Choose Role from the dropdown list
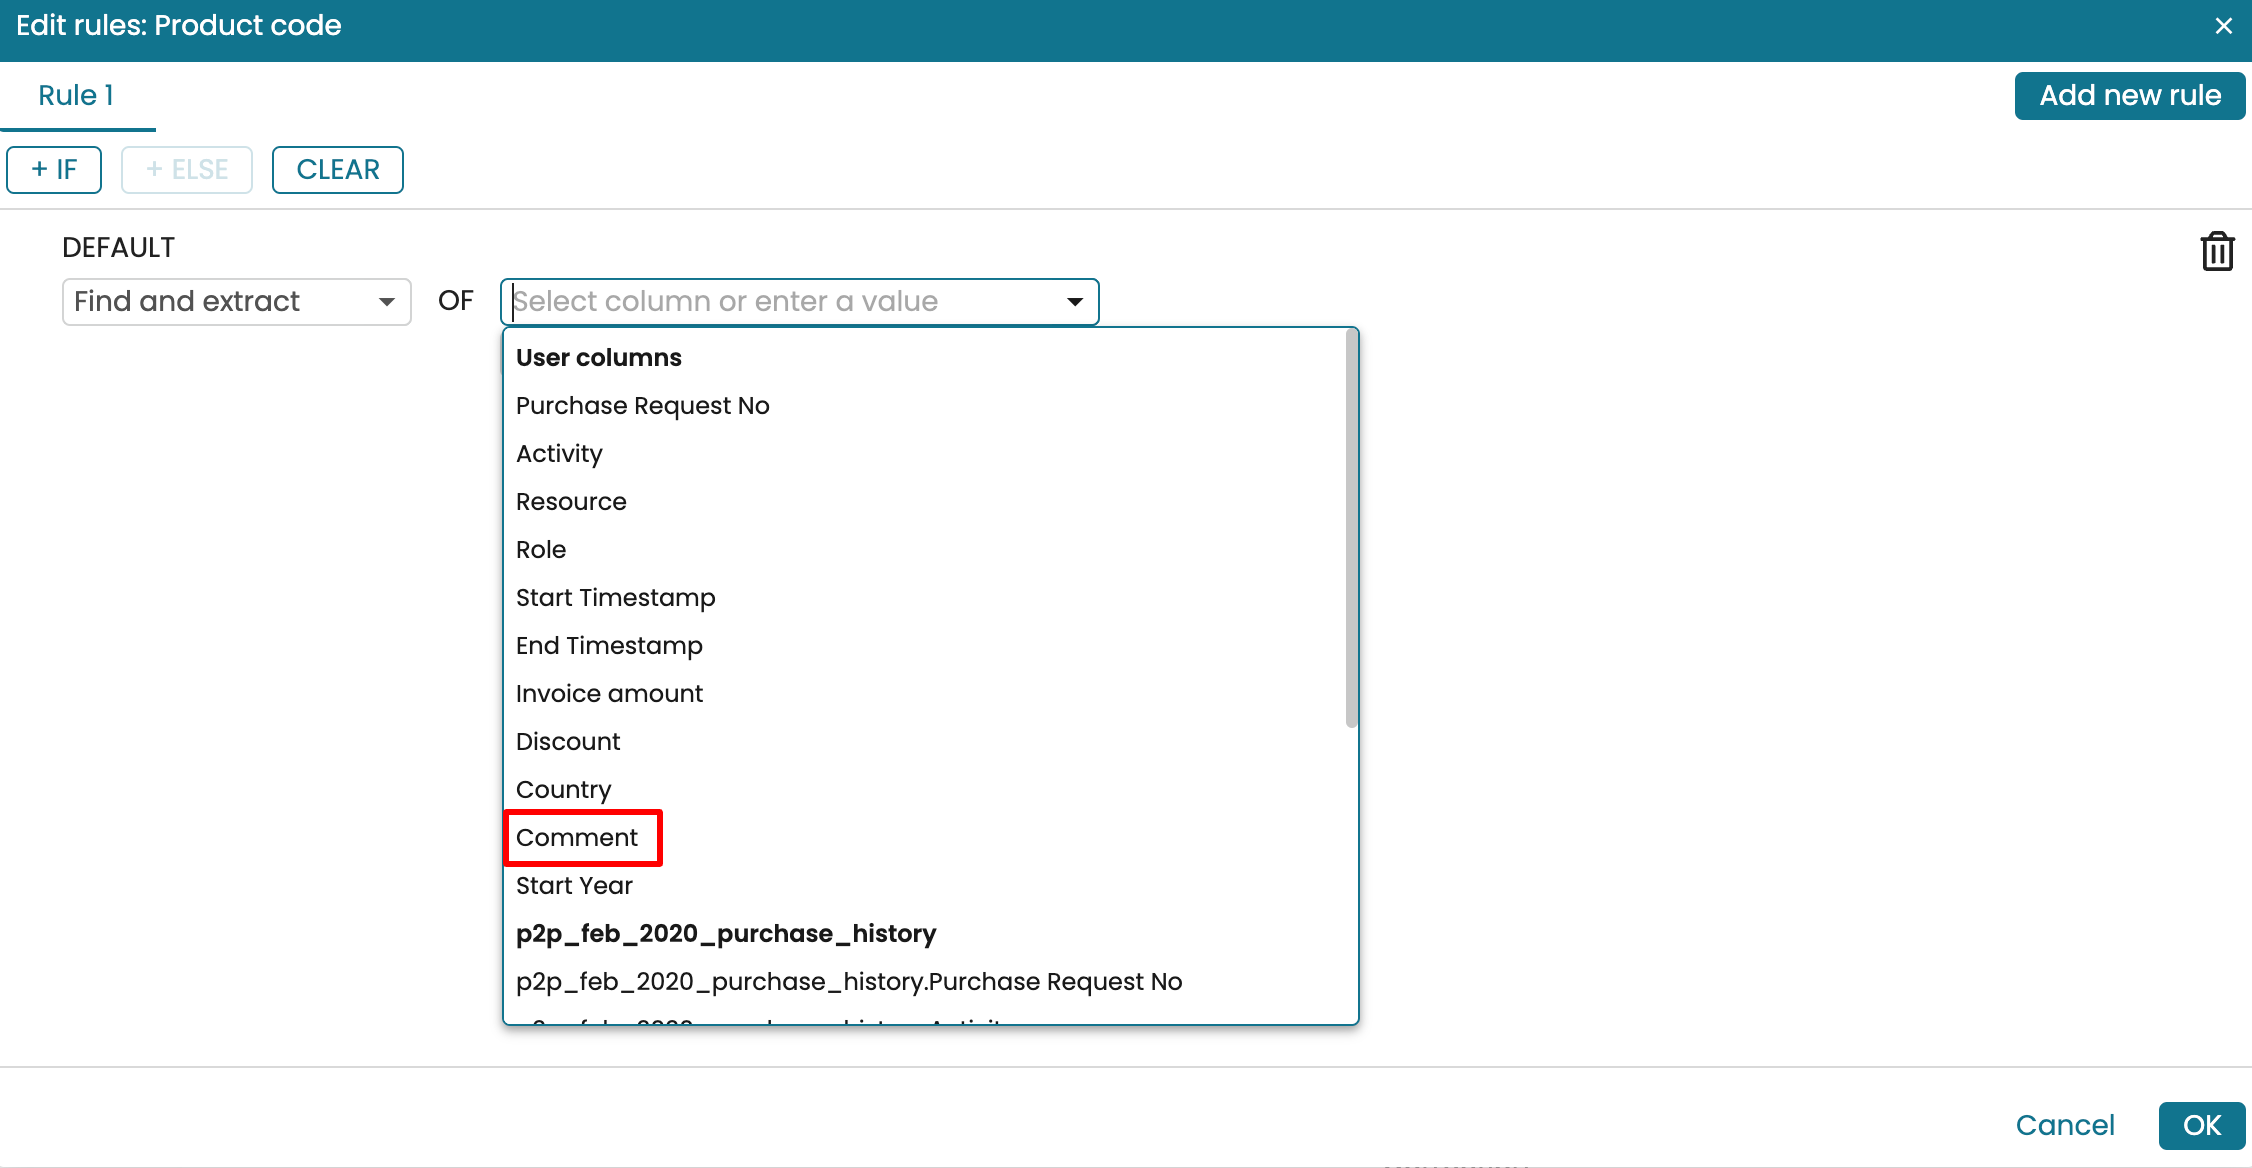 [541, 550]
